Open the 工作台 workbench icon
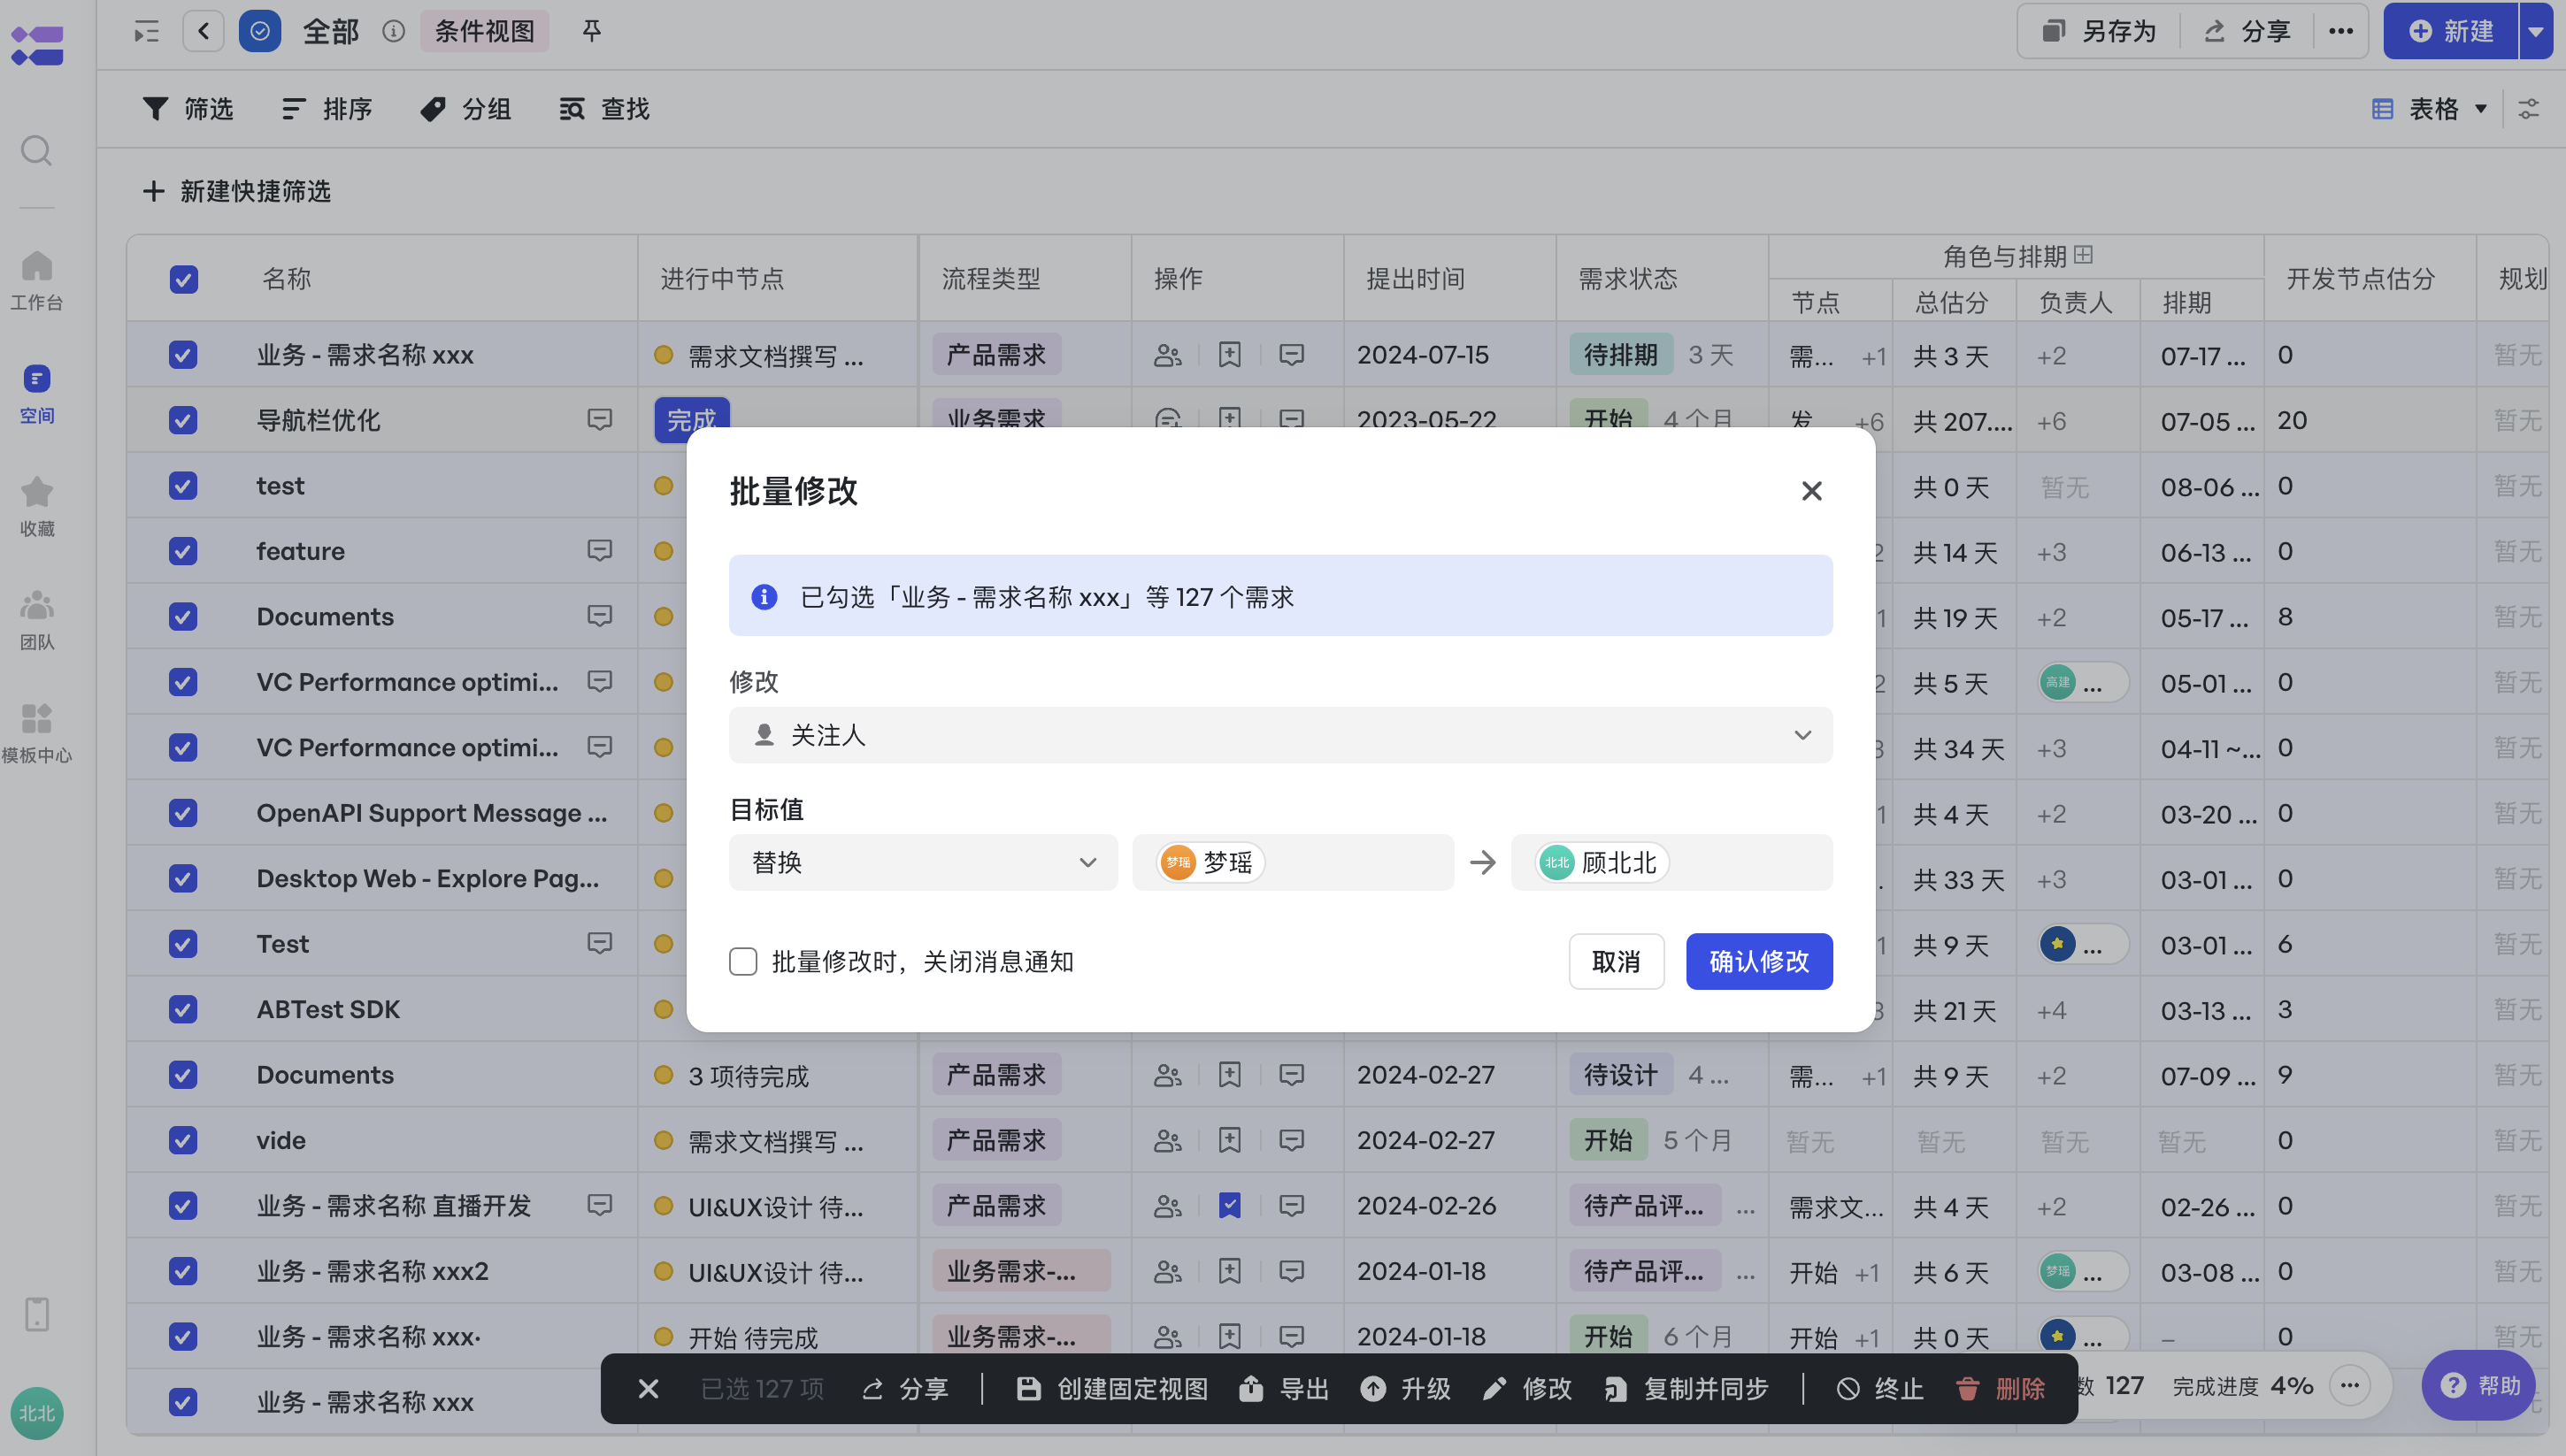2566x1456 pixels. [x=37, y=280]
